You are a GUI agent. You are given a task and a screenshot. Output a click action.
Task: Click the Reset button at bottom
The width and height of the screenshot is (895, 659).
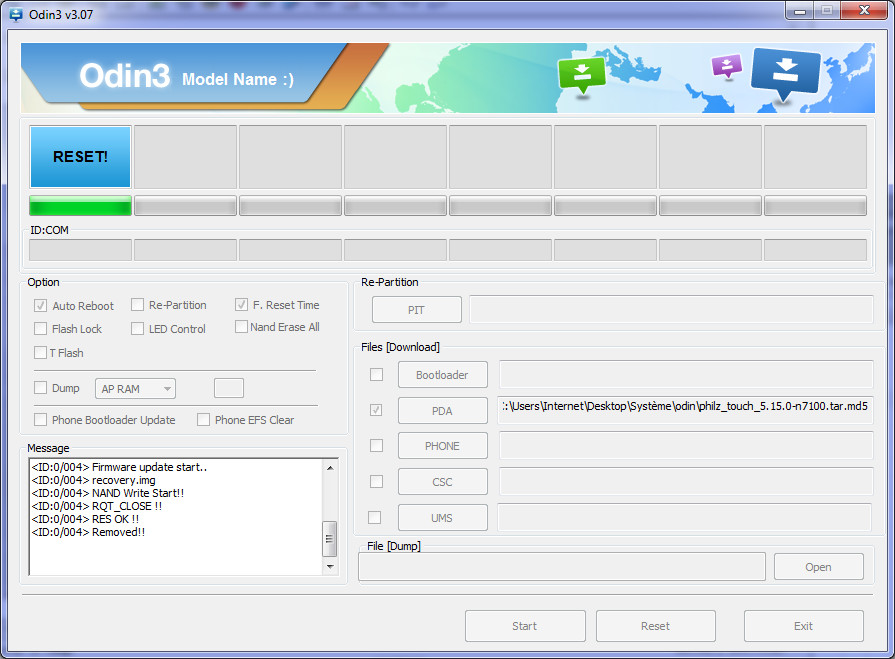tap(656, 626)
